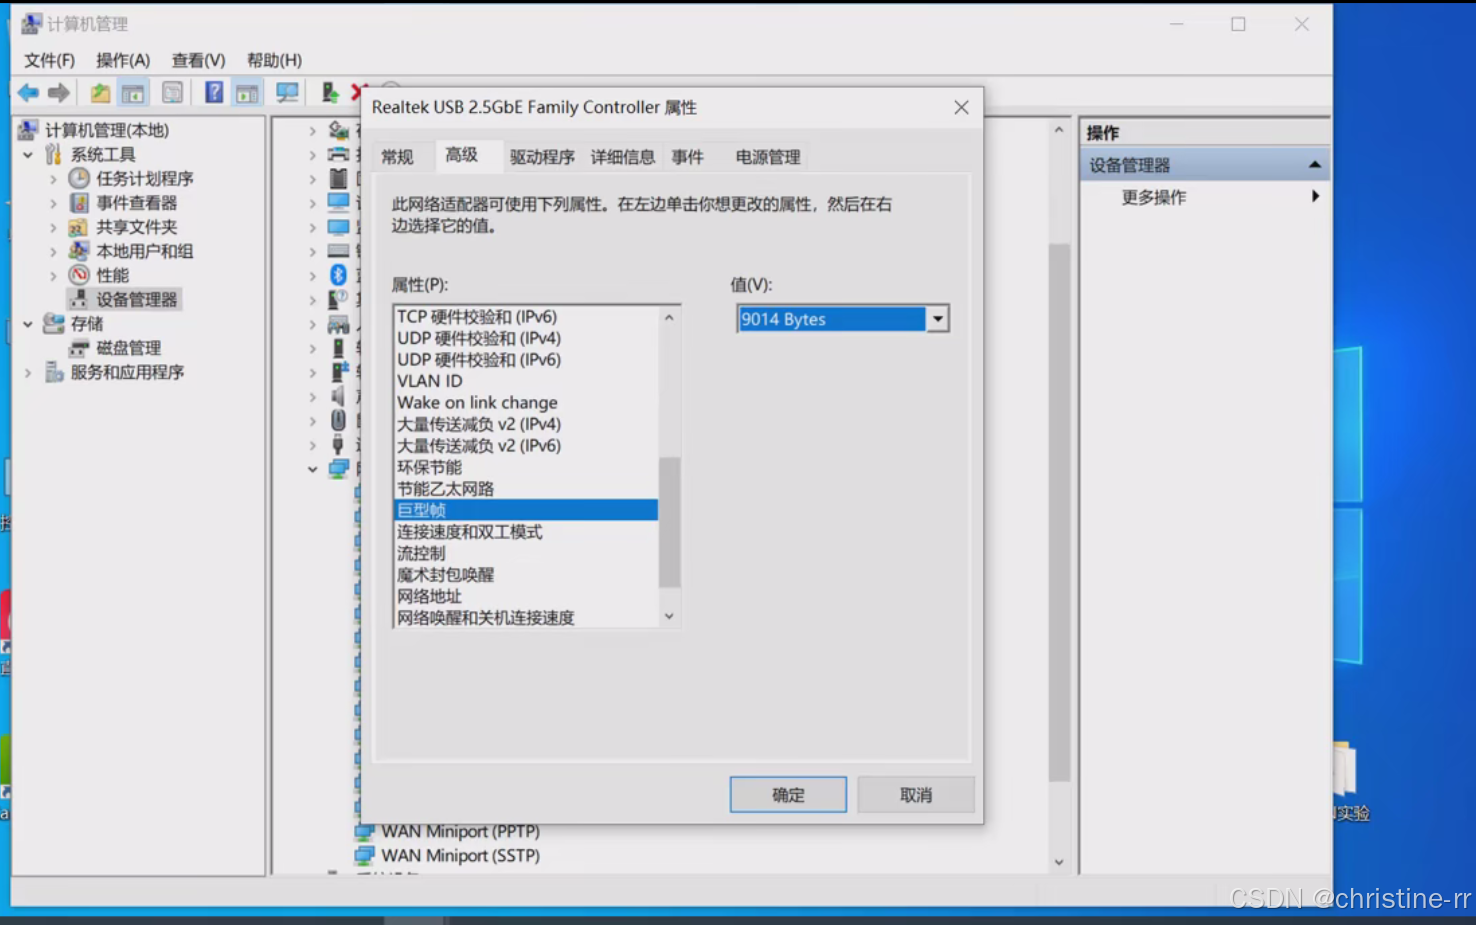Click the USB connector icon in device list
Screen dimensions: 1476x925
point(339,444)
